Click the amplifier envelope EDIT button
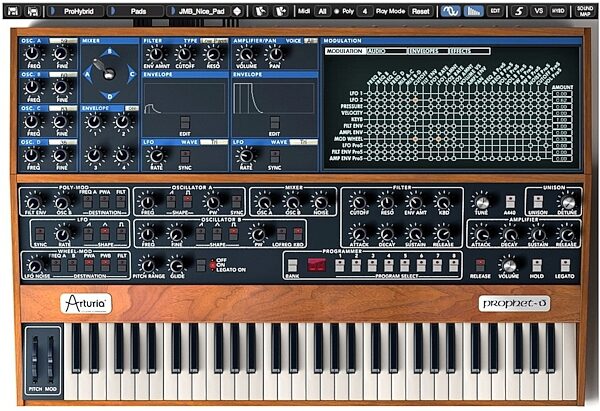The width and height of the screenshot is (600, 411). pyautogui.click(x=274, y=123)
